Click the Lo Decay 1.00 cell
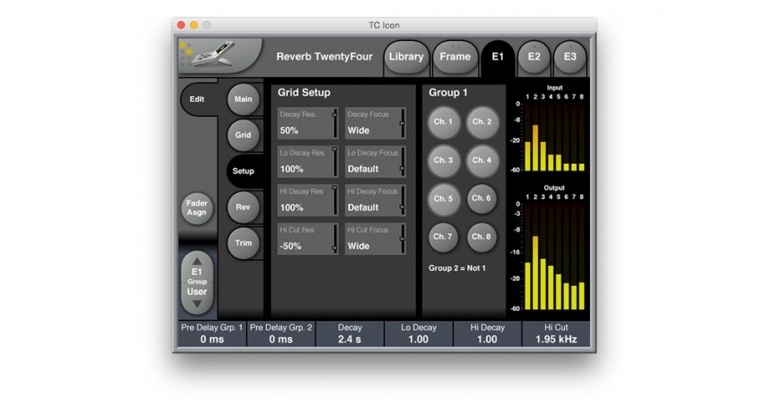Viewport: 770px width, 418px height. click(418, 334)
